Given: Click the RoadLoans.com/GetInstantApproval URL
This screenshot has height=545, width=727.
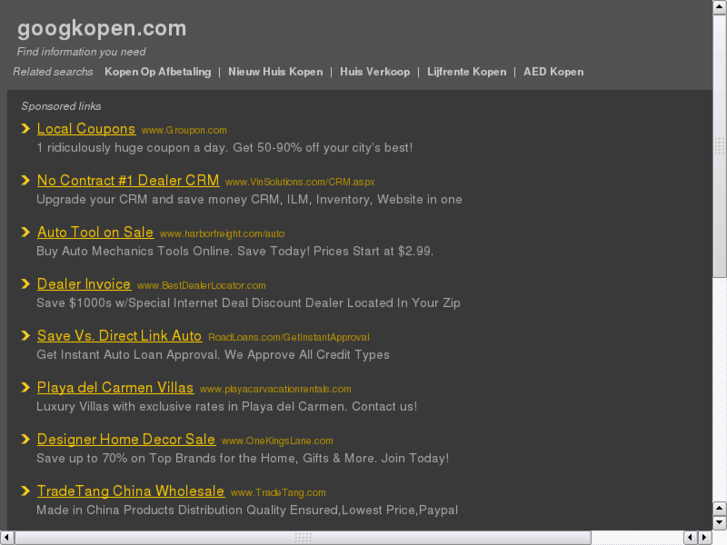Looking at the screenshot, I should [x=289, y=338].
